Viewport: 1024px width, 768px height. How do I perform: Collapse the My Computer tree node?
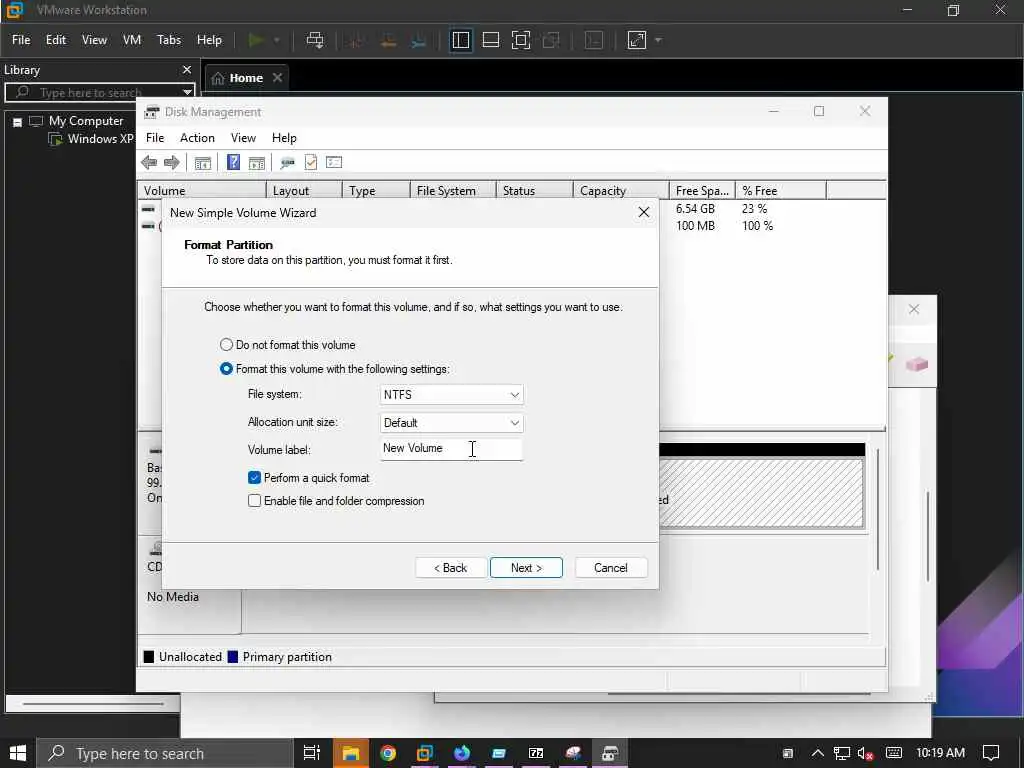click(18, 121)
